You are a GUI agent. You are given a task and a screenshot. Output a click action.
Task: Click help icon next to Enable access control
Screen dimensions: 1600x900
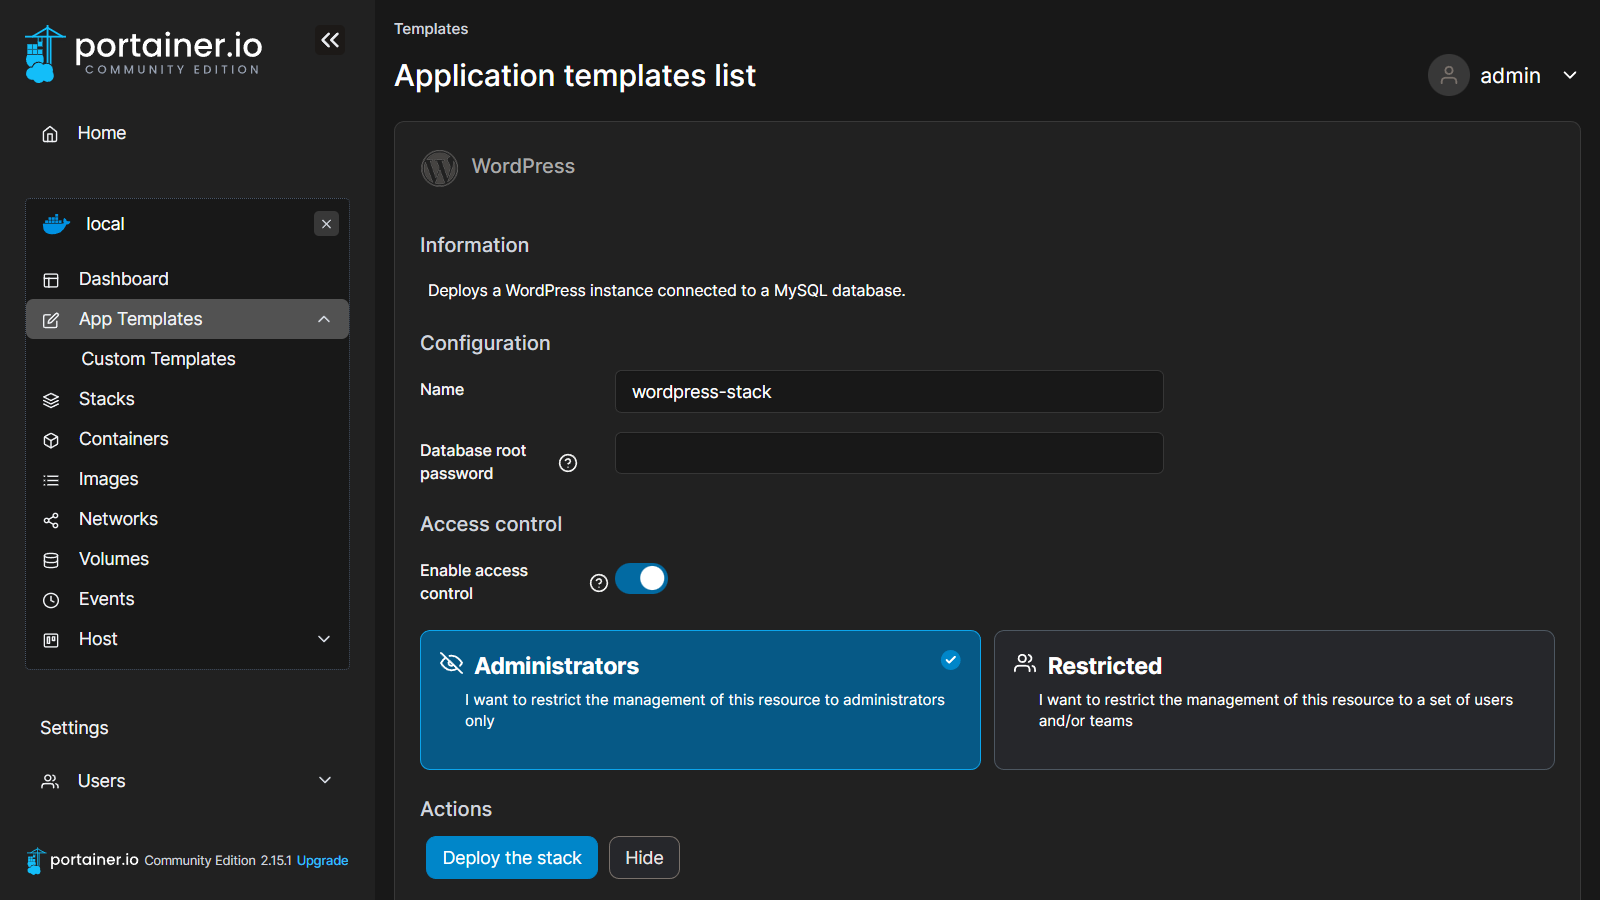click(x=599, y=583)
